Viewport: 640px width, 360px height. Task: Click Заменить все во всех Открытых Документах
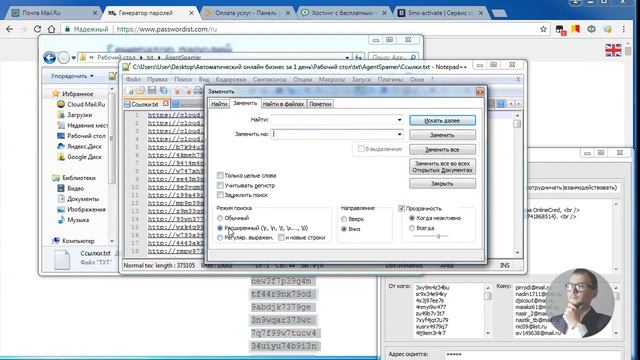point(442,167)
